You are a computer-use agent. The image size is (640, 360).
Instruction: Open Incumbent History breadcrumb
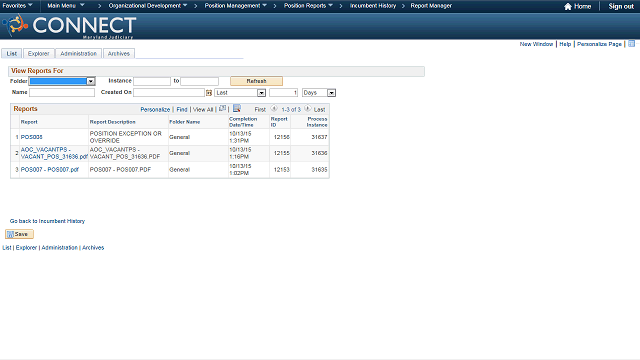pyautogui.click(x=373, y=6)
